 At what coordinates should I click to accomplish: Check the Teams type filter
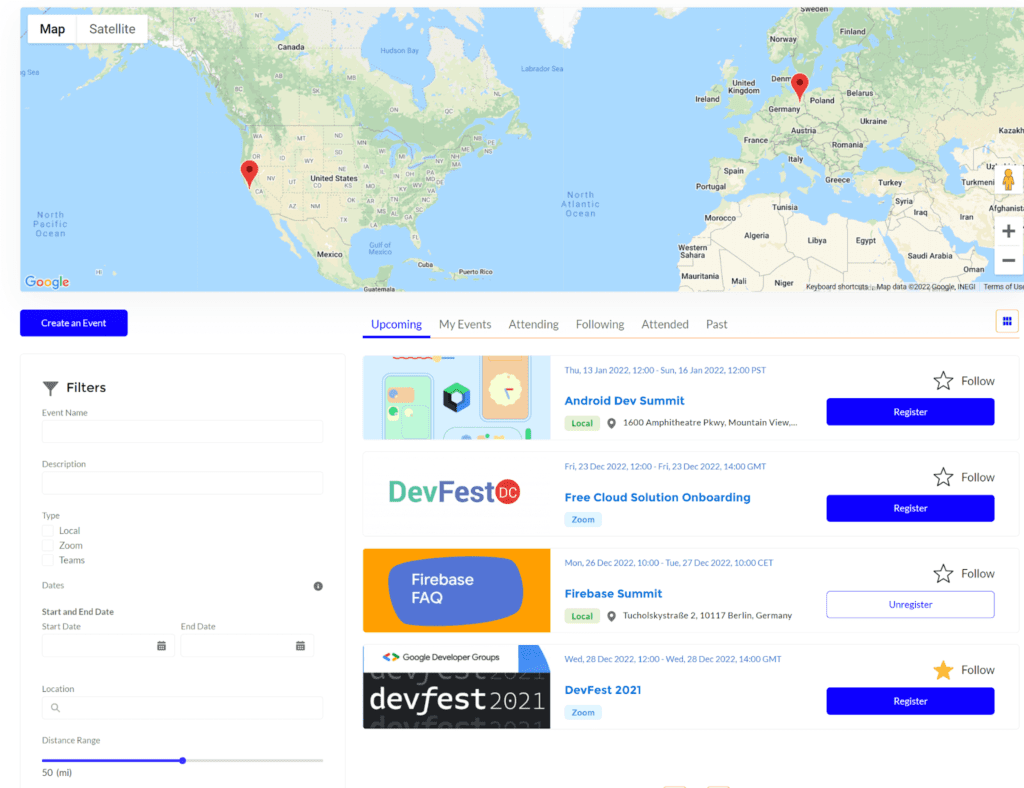tap(48, 560)
